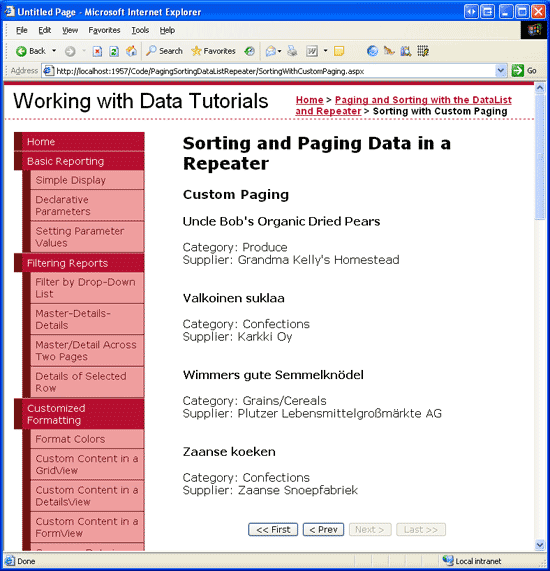Click the History toolbar icon
The width and height of the screenshot is (550, 571).
click(x=250, y=51)
